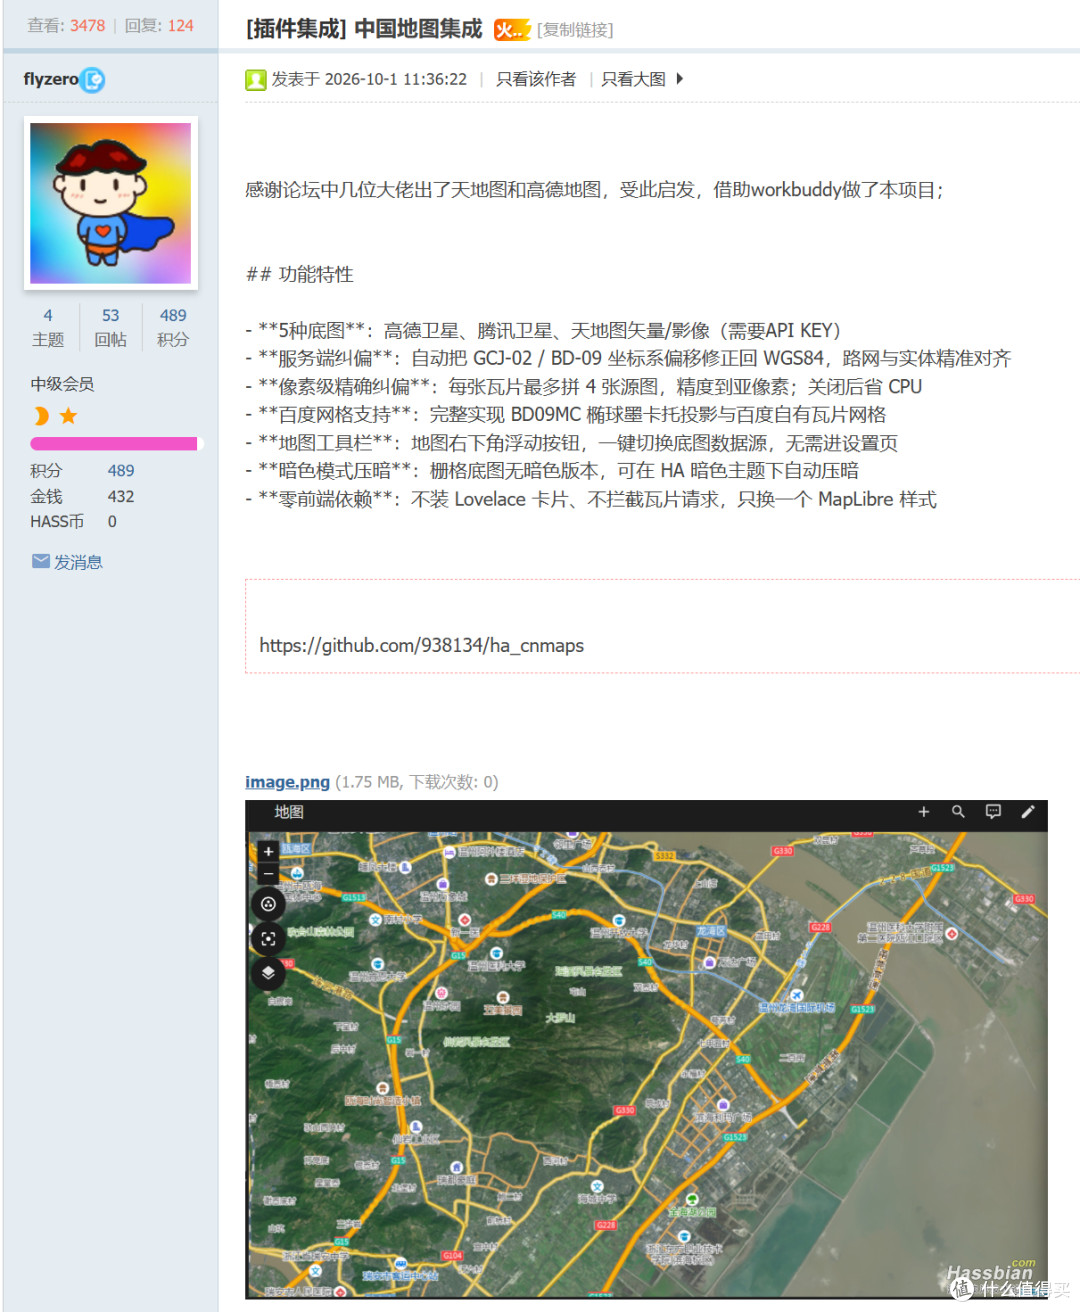1080x1312 pixels.
Task: Click the envelope icon beside 发消息
Action: pyautogui.click(x=41, y=561)
